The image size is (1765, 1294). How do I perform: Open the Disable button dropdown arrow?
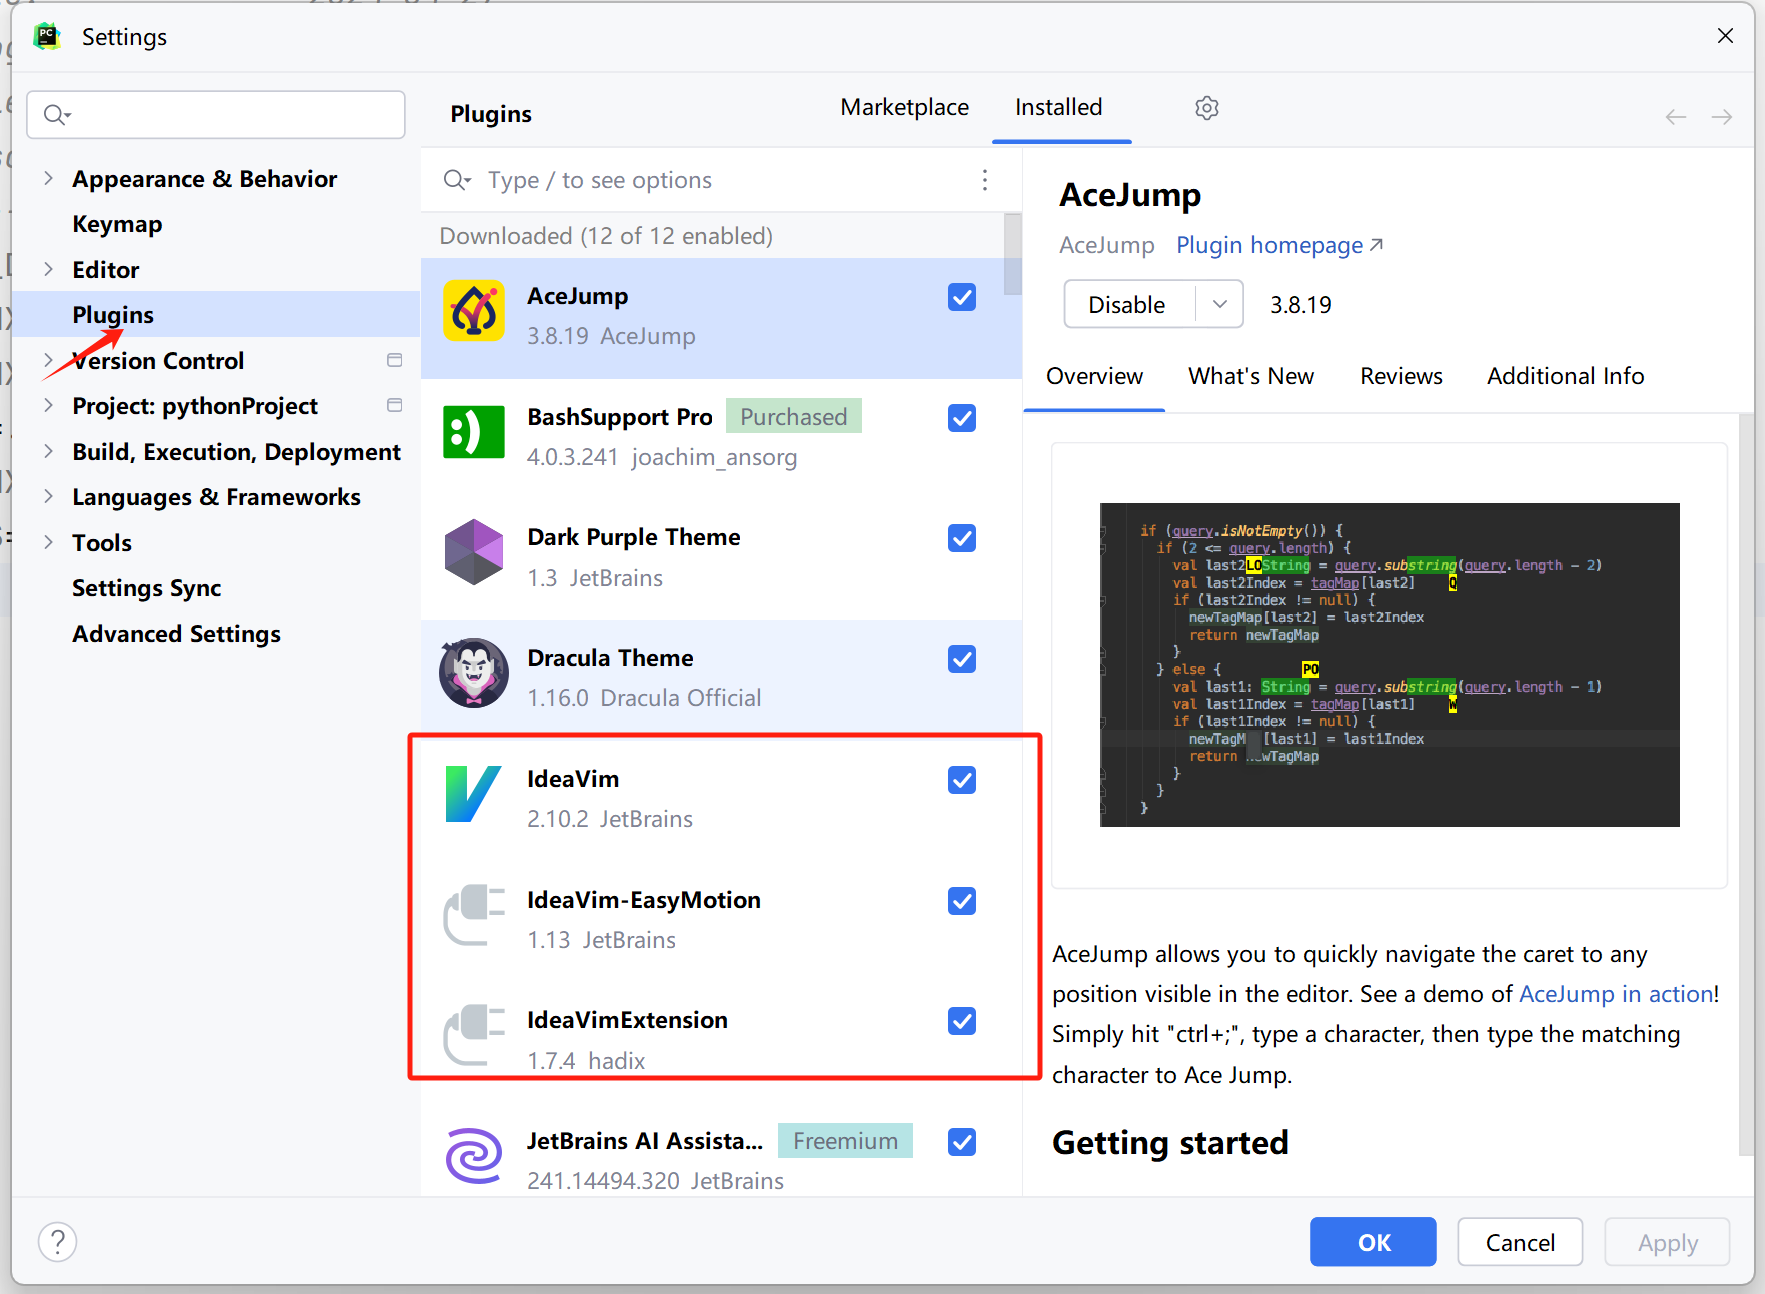click(1220, 304)
